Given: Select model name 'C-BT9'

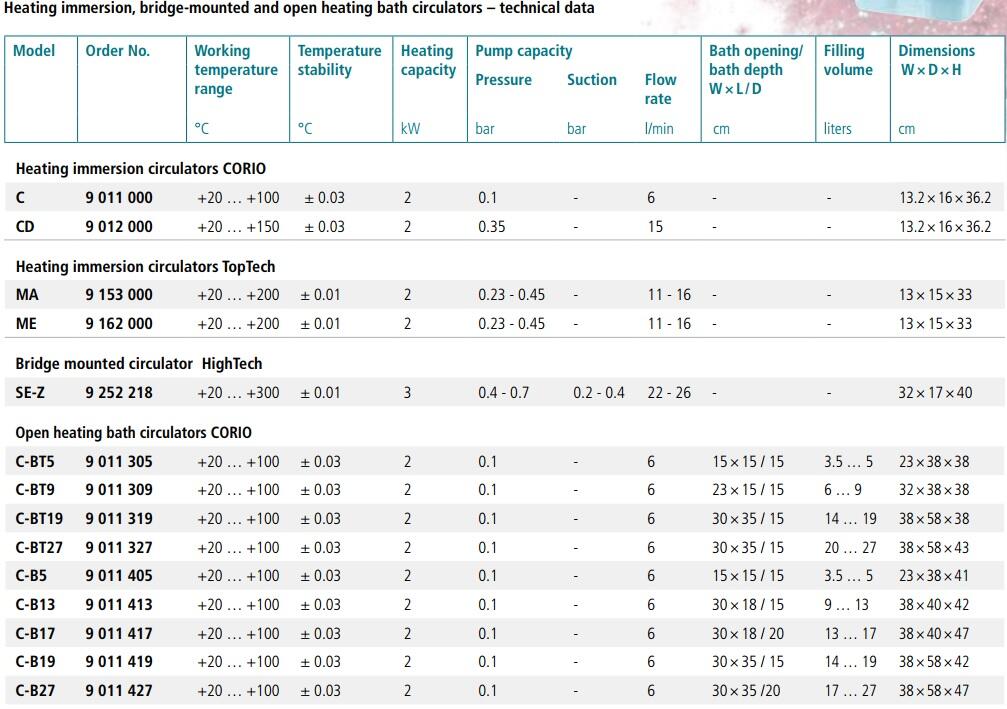Looking at the screenshot, I should click(x=35, y=490).
